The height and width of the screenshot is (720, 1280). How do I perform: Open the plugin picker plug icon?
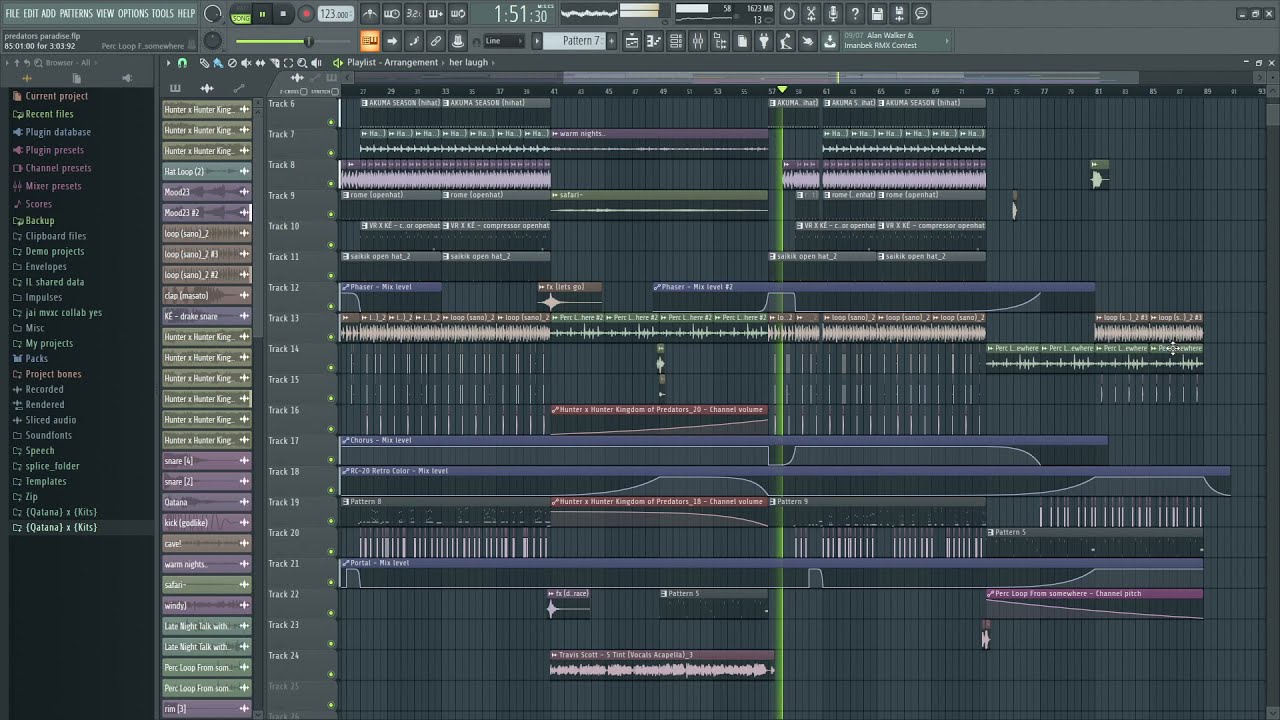[x=764, y=41]
